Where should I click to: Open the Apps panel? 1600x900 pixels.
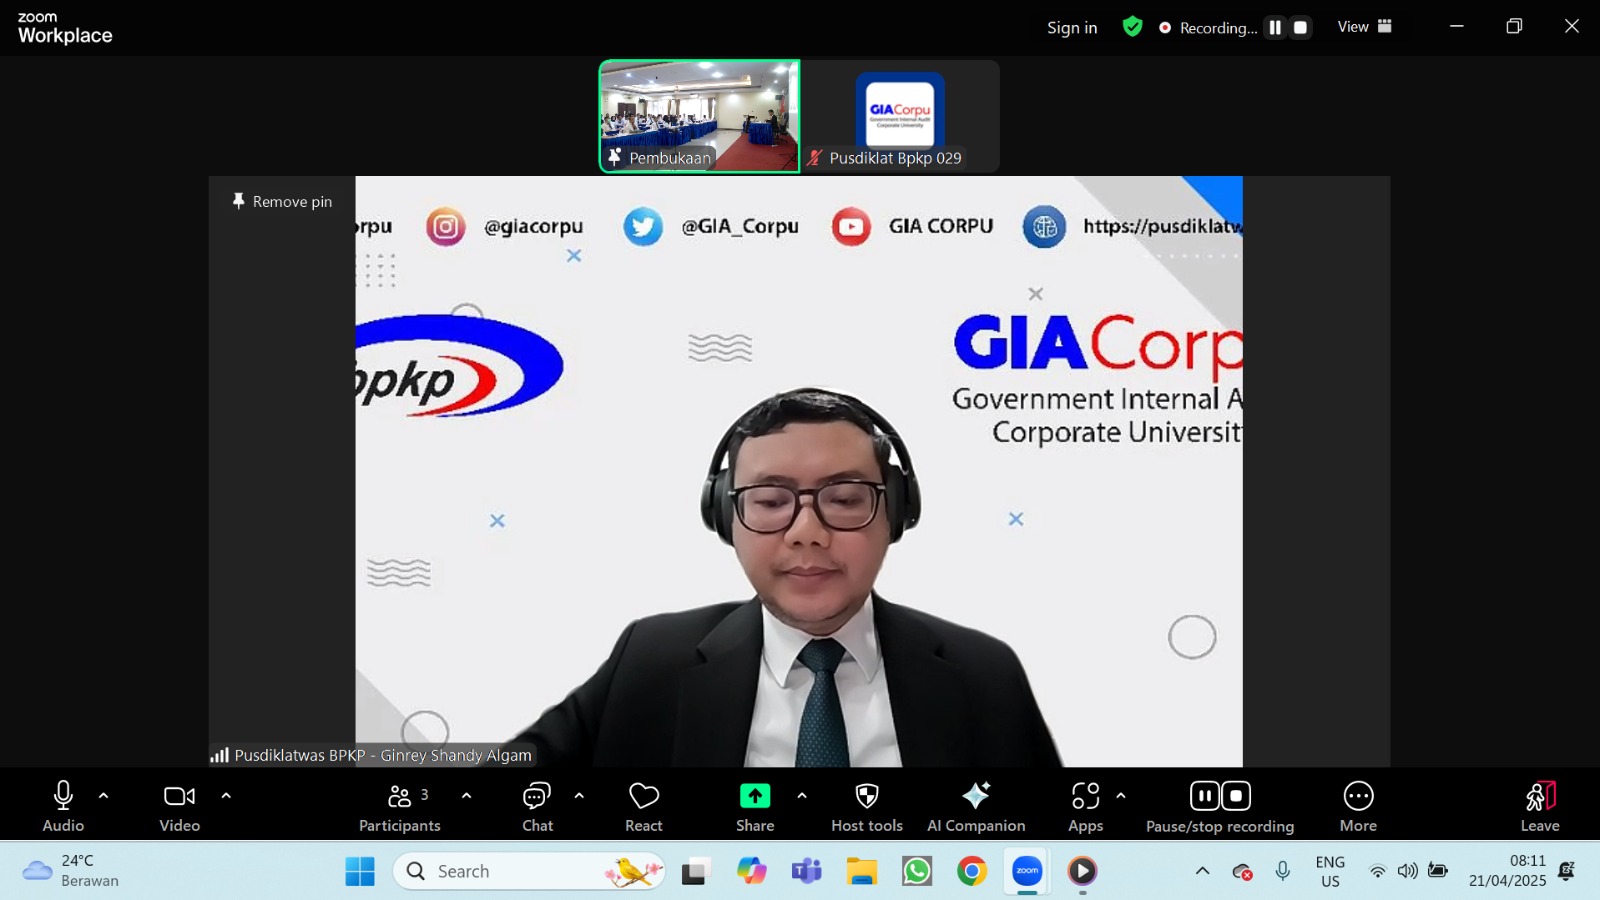(1085, 806)
